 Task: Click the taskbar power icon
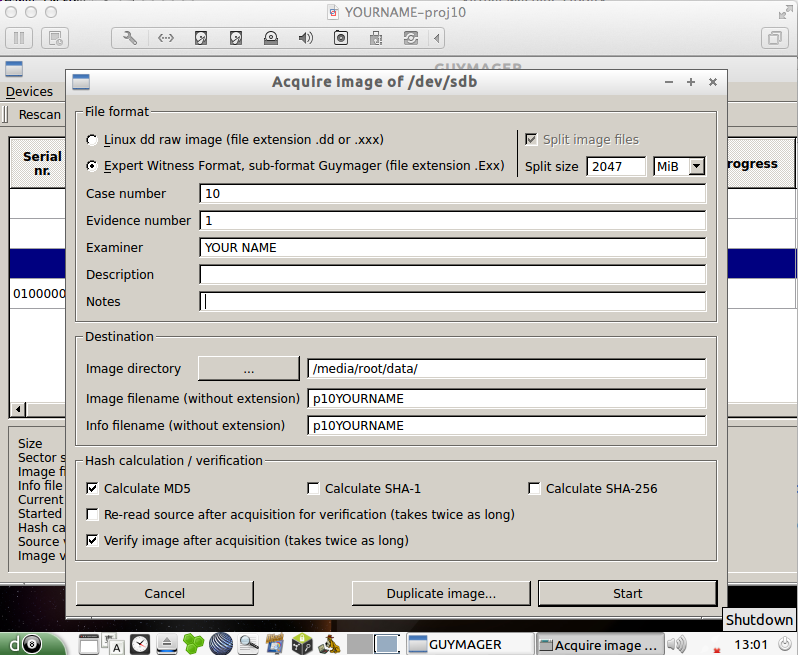(x=786, y=644)
